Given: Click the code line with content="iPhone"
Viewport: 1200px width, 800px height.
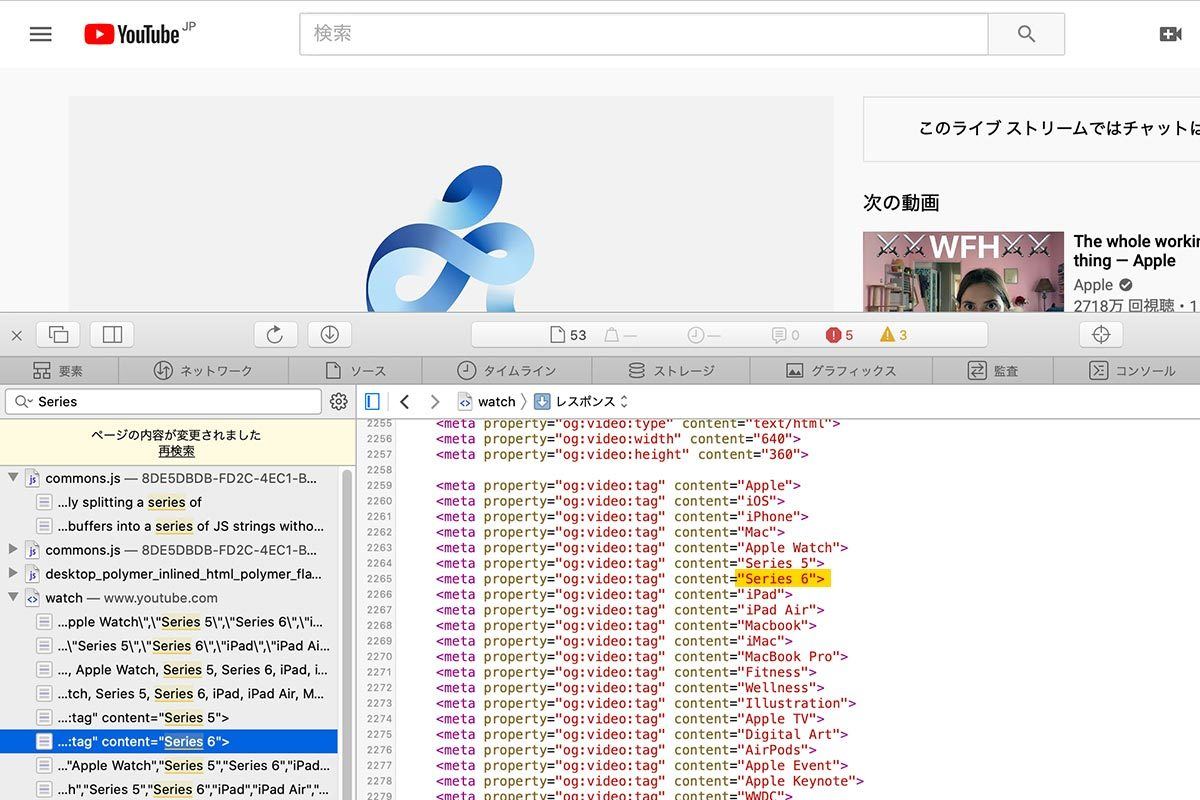Looking at the screenshot, I should click(622, 517).
